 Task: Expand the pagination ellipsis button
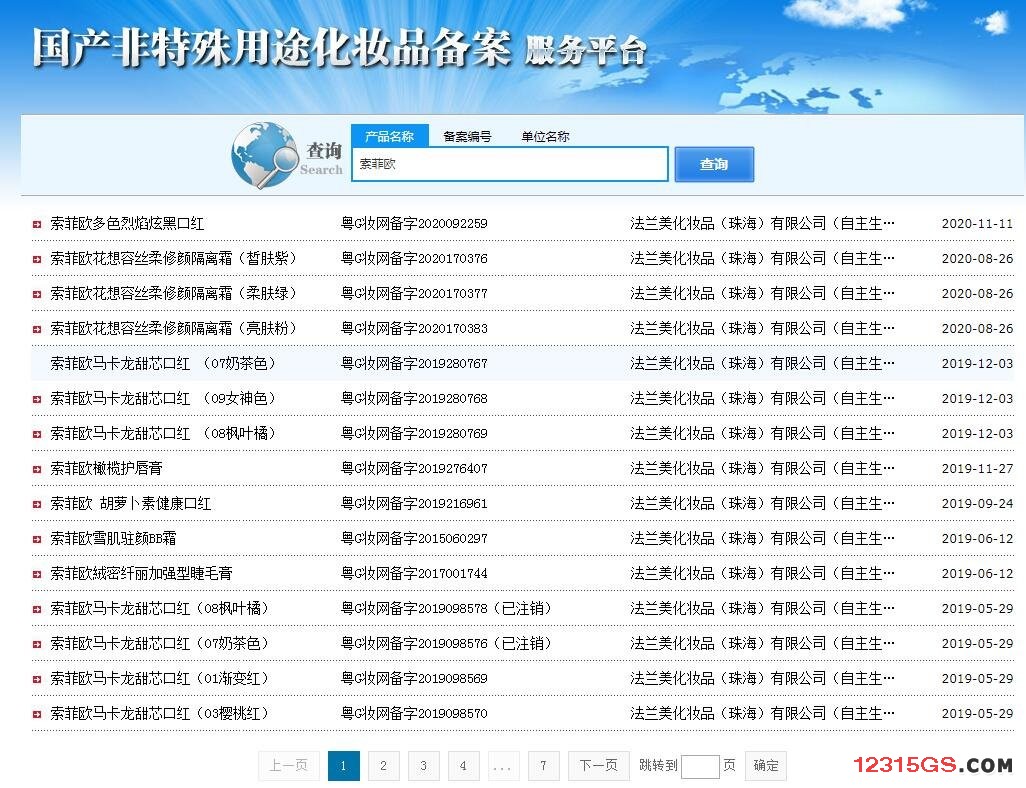pyautogui.click(x=503, y=766)
